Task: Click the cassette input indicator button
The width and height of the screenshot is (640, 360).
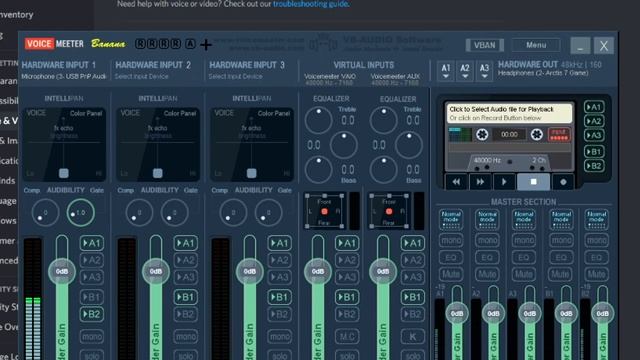Action: [559, 135]
